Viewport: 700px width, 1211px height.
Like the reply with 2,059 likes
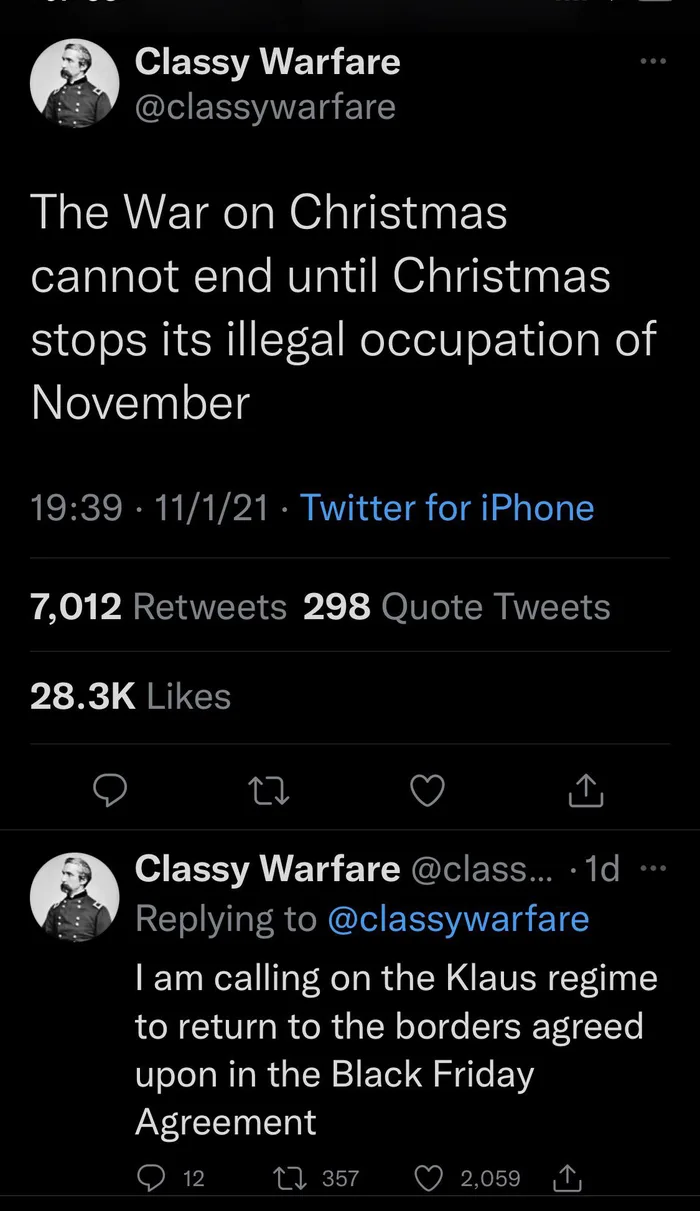427,1178
